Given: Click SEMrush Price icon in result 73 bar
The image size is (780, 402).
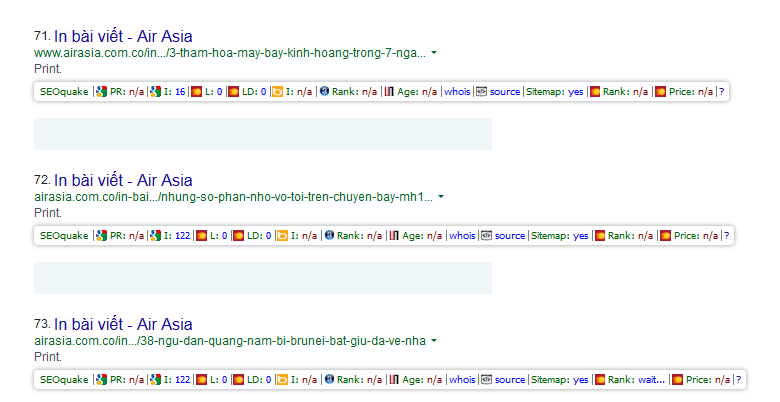Looking at the screenshot, I should click(x=678, y=380).
